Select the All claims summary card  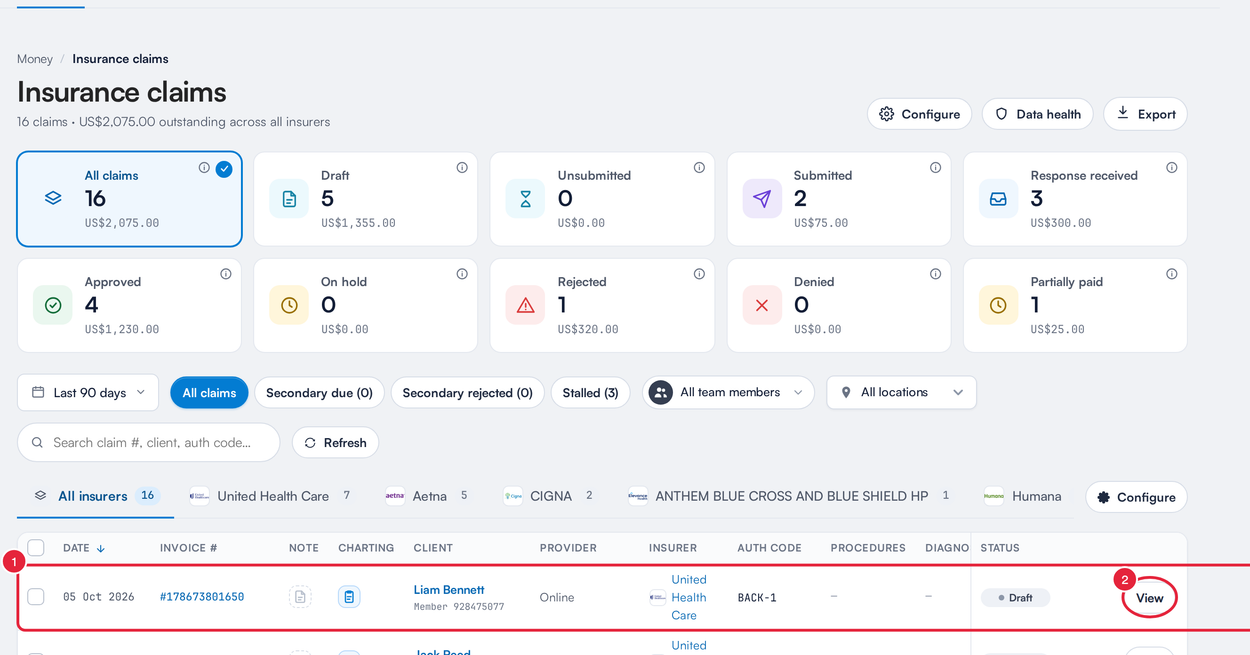[129, 199]
